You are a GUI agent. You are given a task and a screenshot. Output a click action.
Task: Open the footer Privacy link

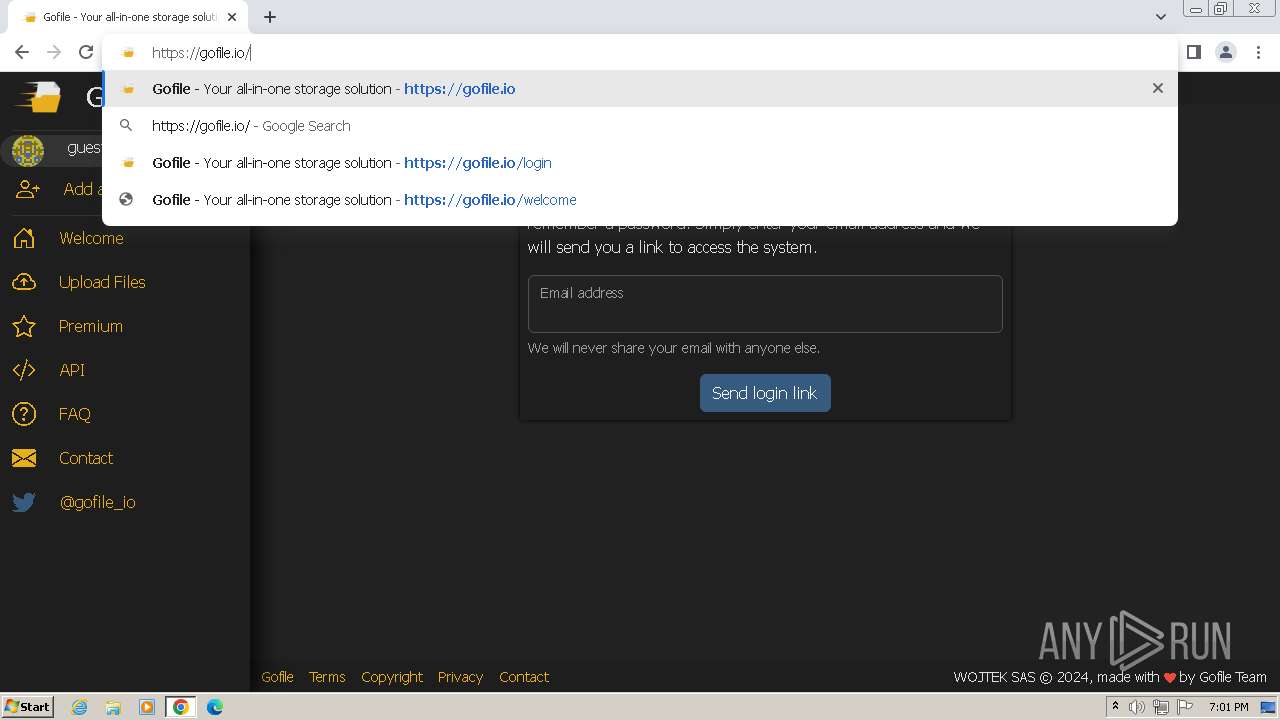[460, 677]
